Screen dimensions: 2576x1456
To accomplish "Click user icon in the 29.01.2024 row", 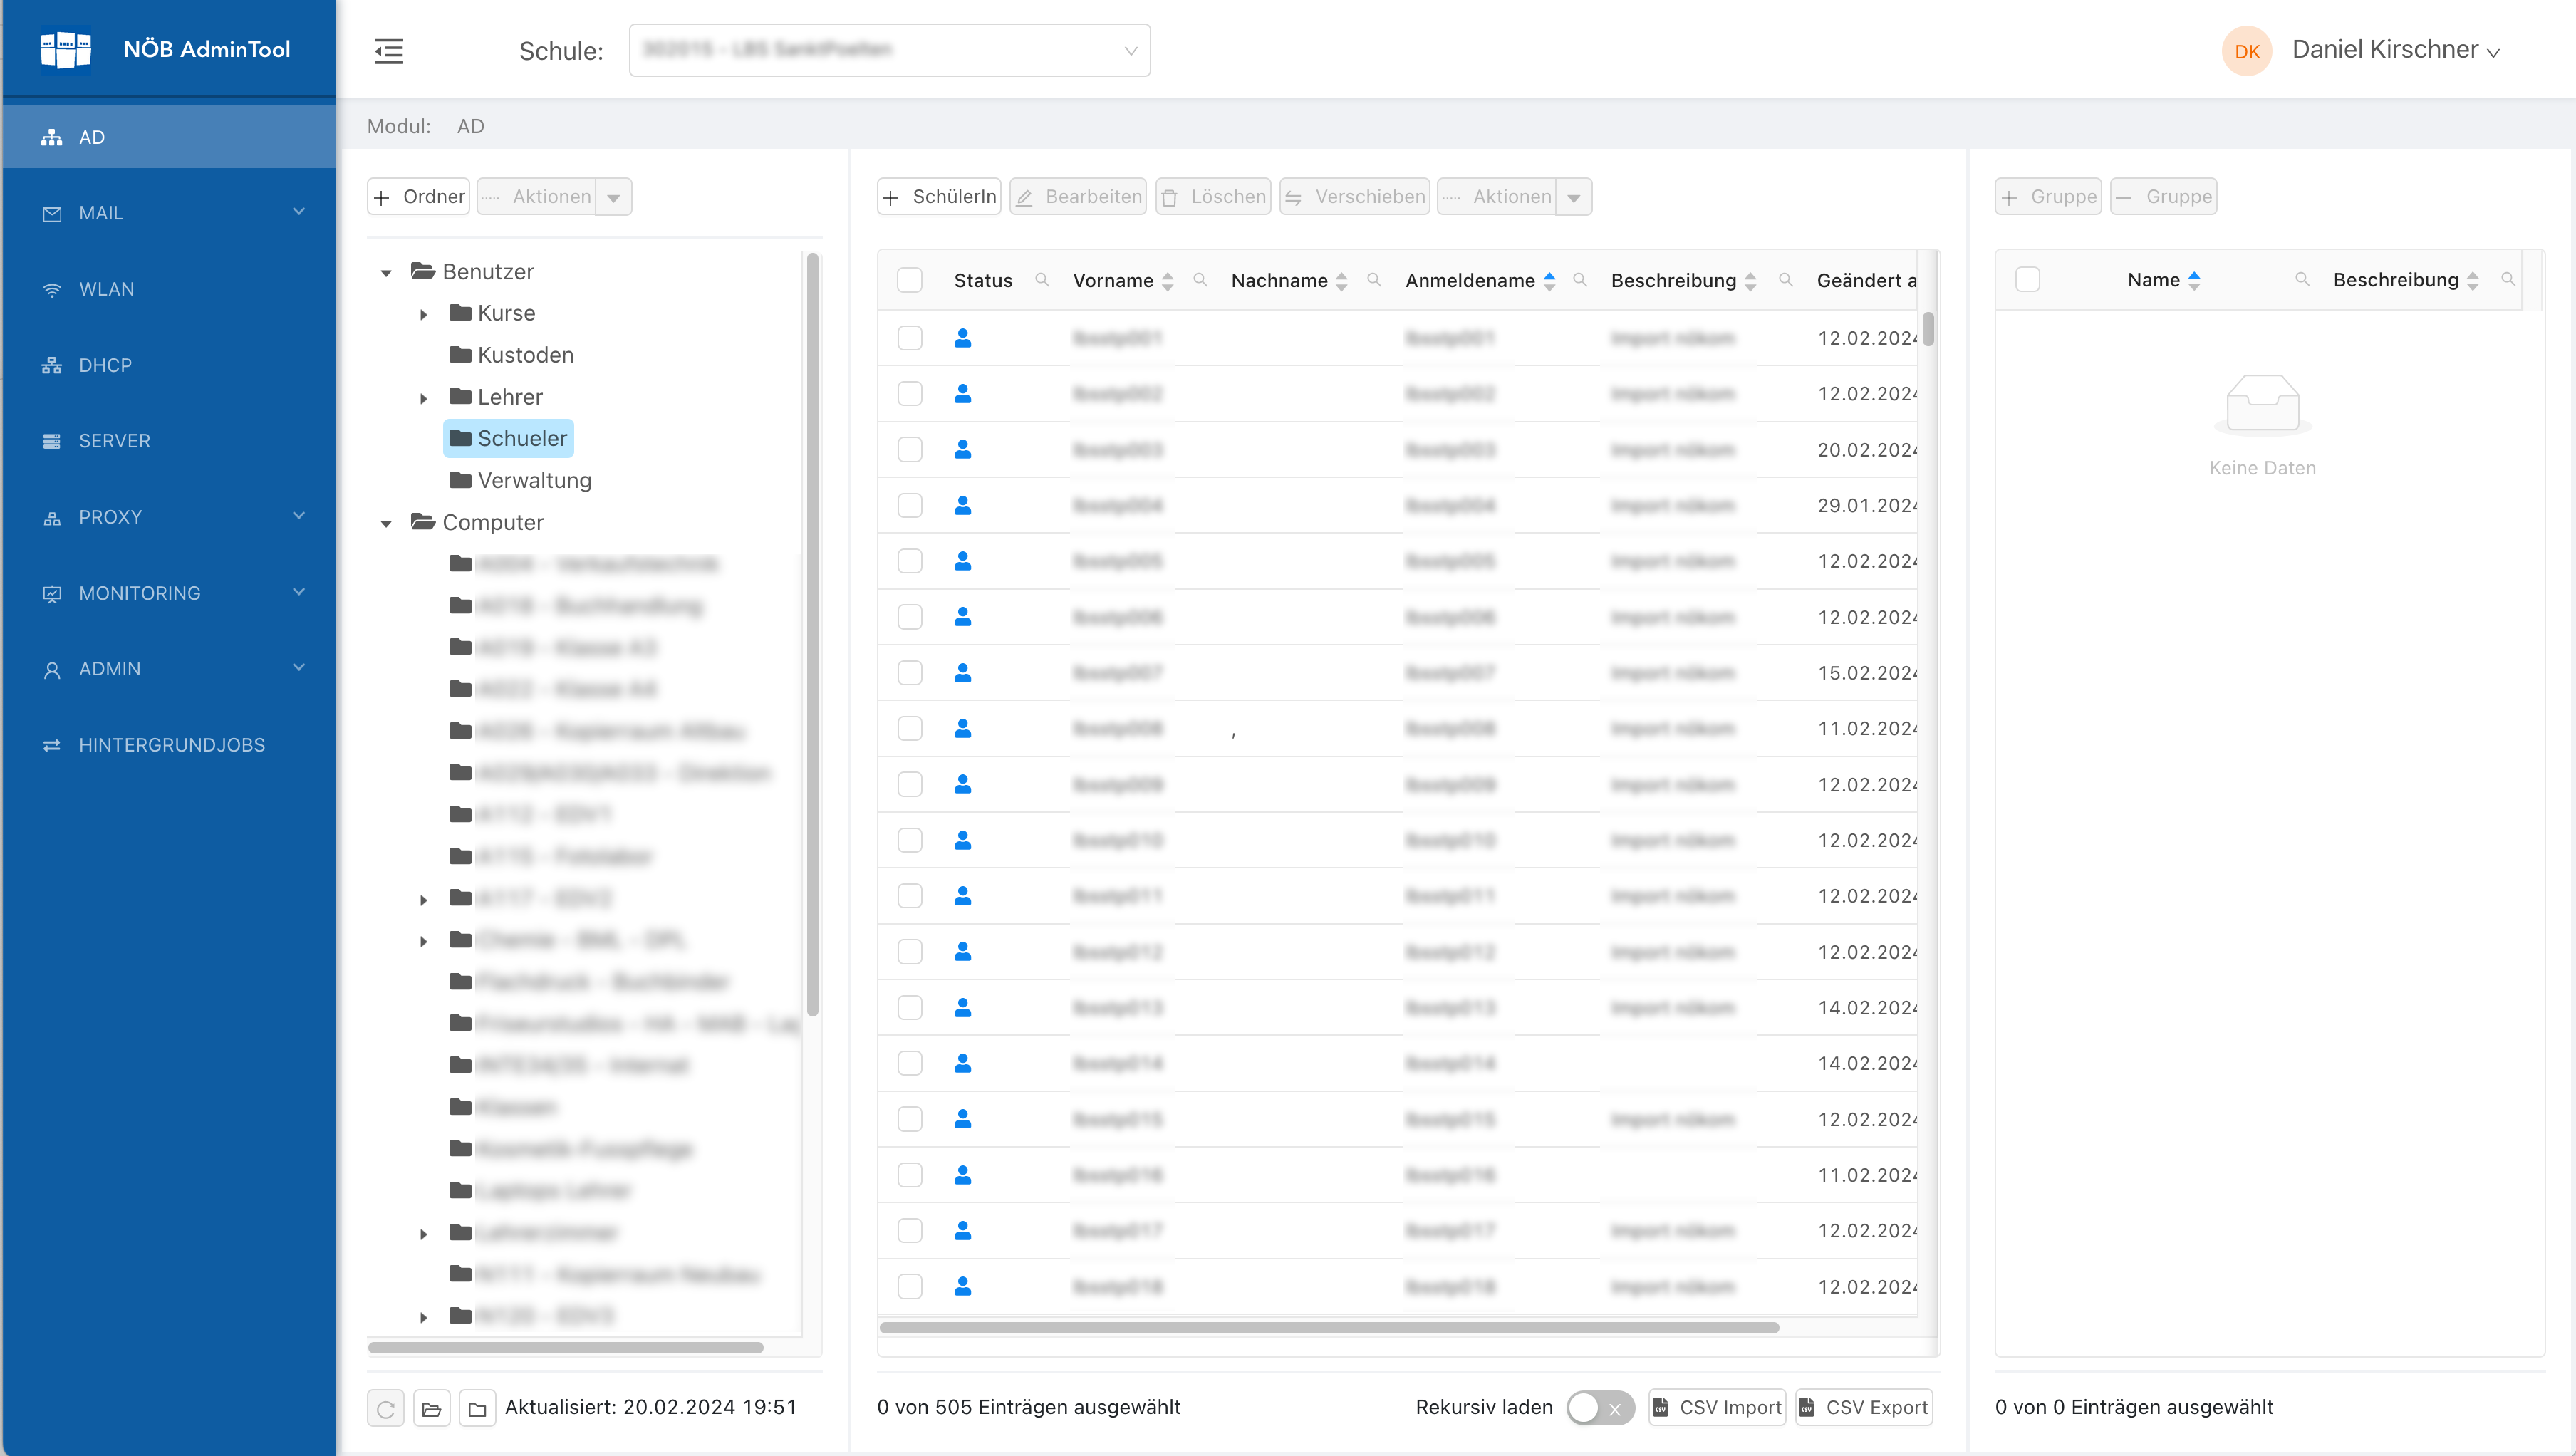I will (x=962, y=505).
